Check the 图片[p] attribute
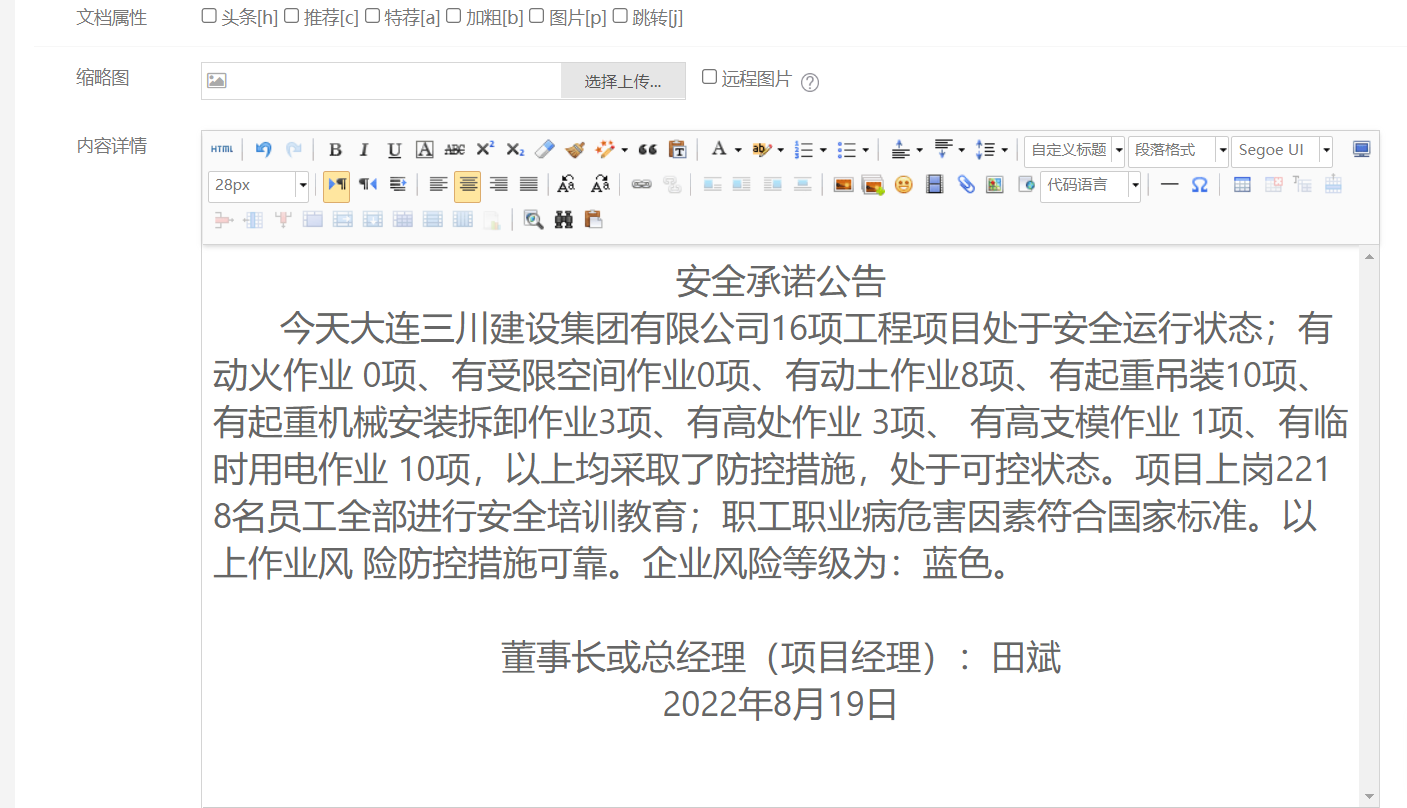The height and width of the screenshot is (808, 1407). [536, 16]
